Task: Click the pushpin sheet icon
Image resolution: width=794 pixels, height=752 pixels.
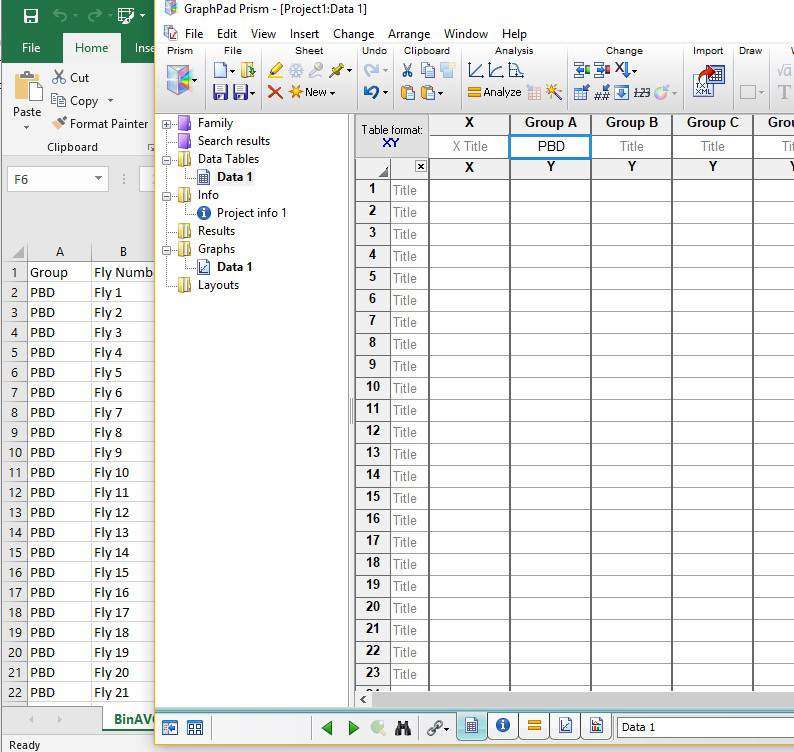Action: 336,70
